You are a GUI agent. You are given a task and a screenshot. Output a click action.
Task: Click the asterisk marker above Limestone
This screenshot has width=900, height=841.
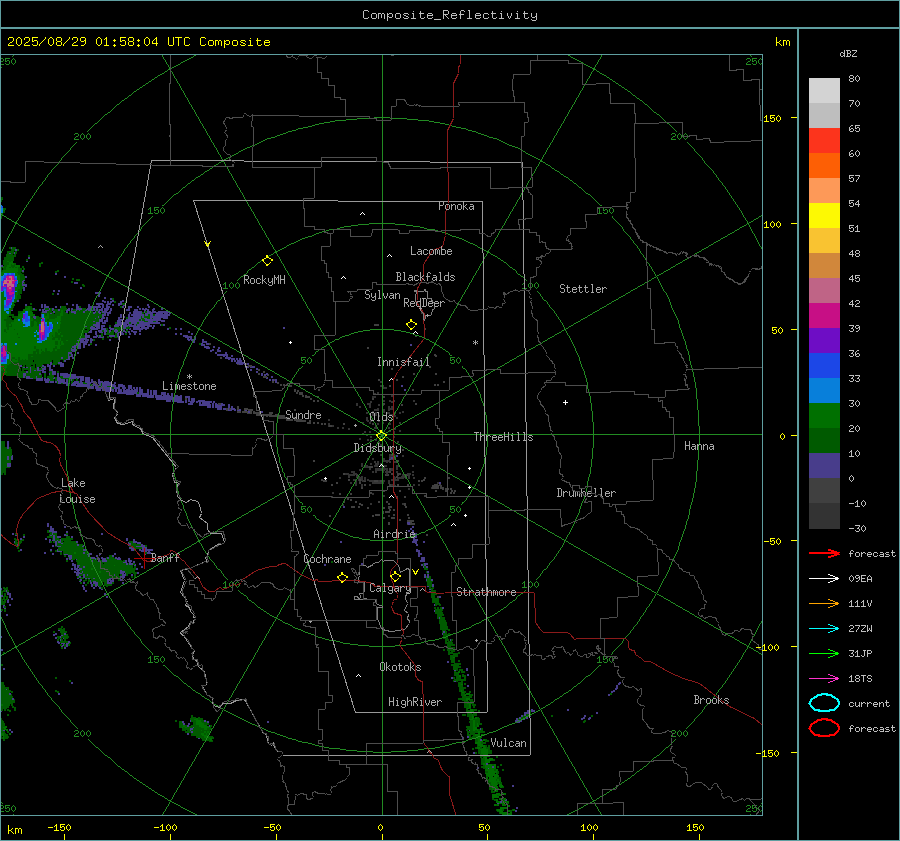point(189,377)
